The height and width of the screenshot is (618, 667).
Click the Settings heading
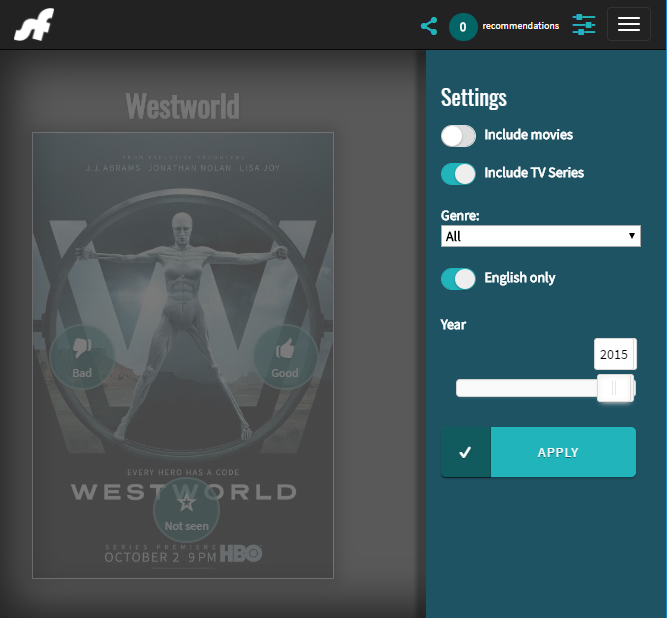[474, 98]
